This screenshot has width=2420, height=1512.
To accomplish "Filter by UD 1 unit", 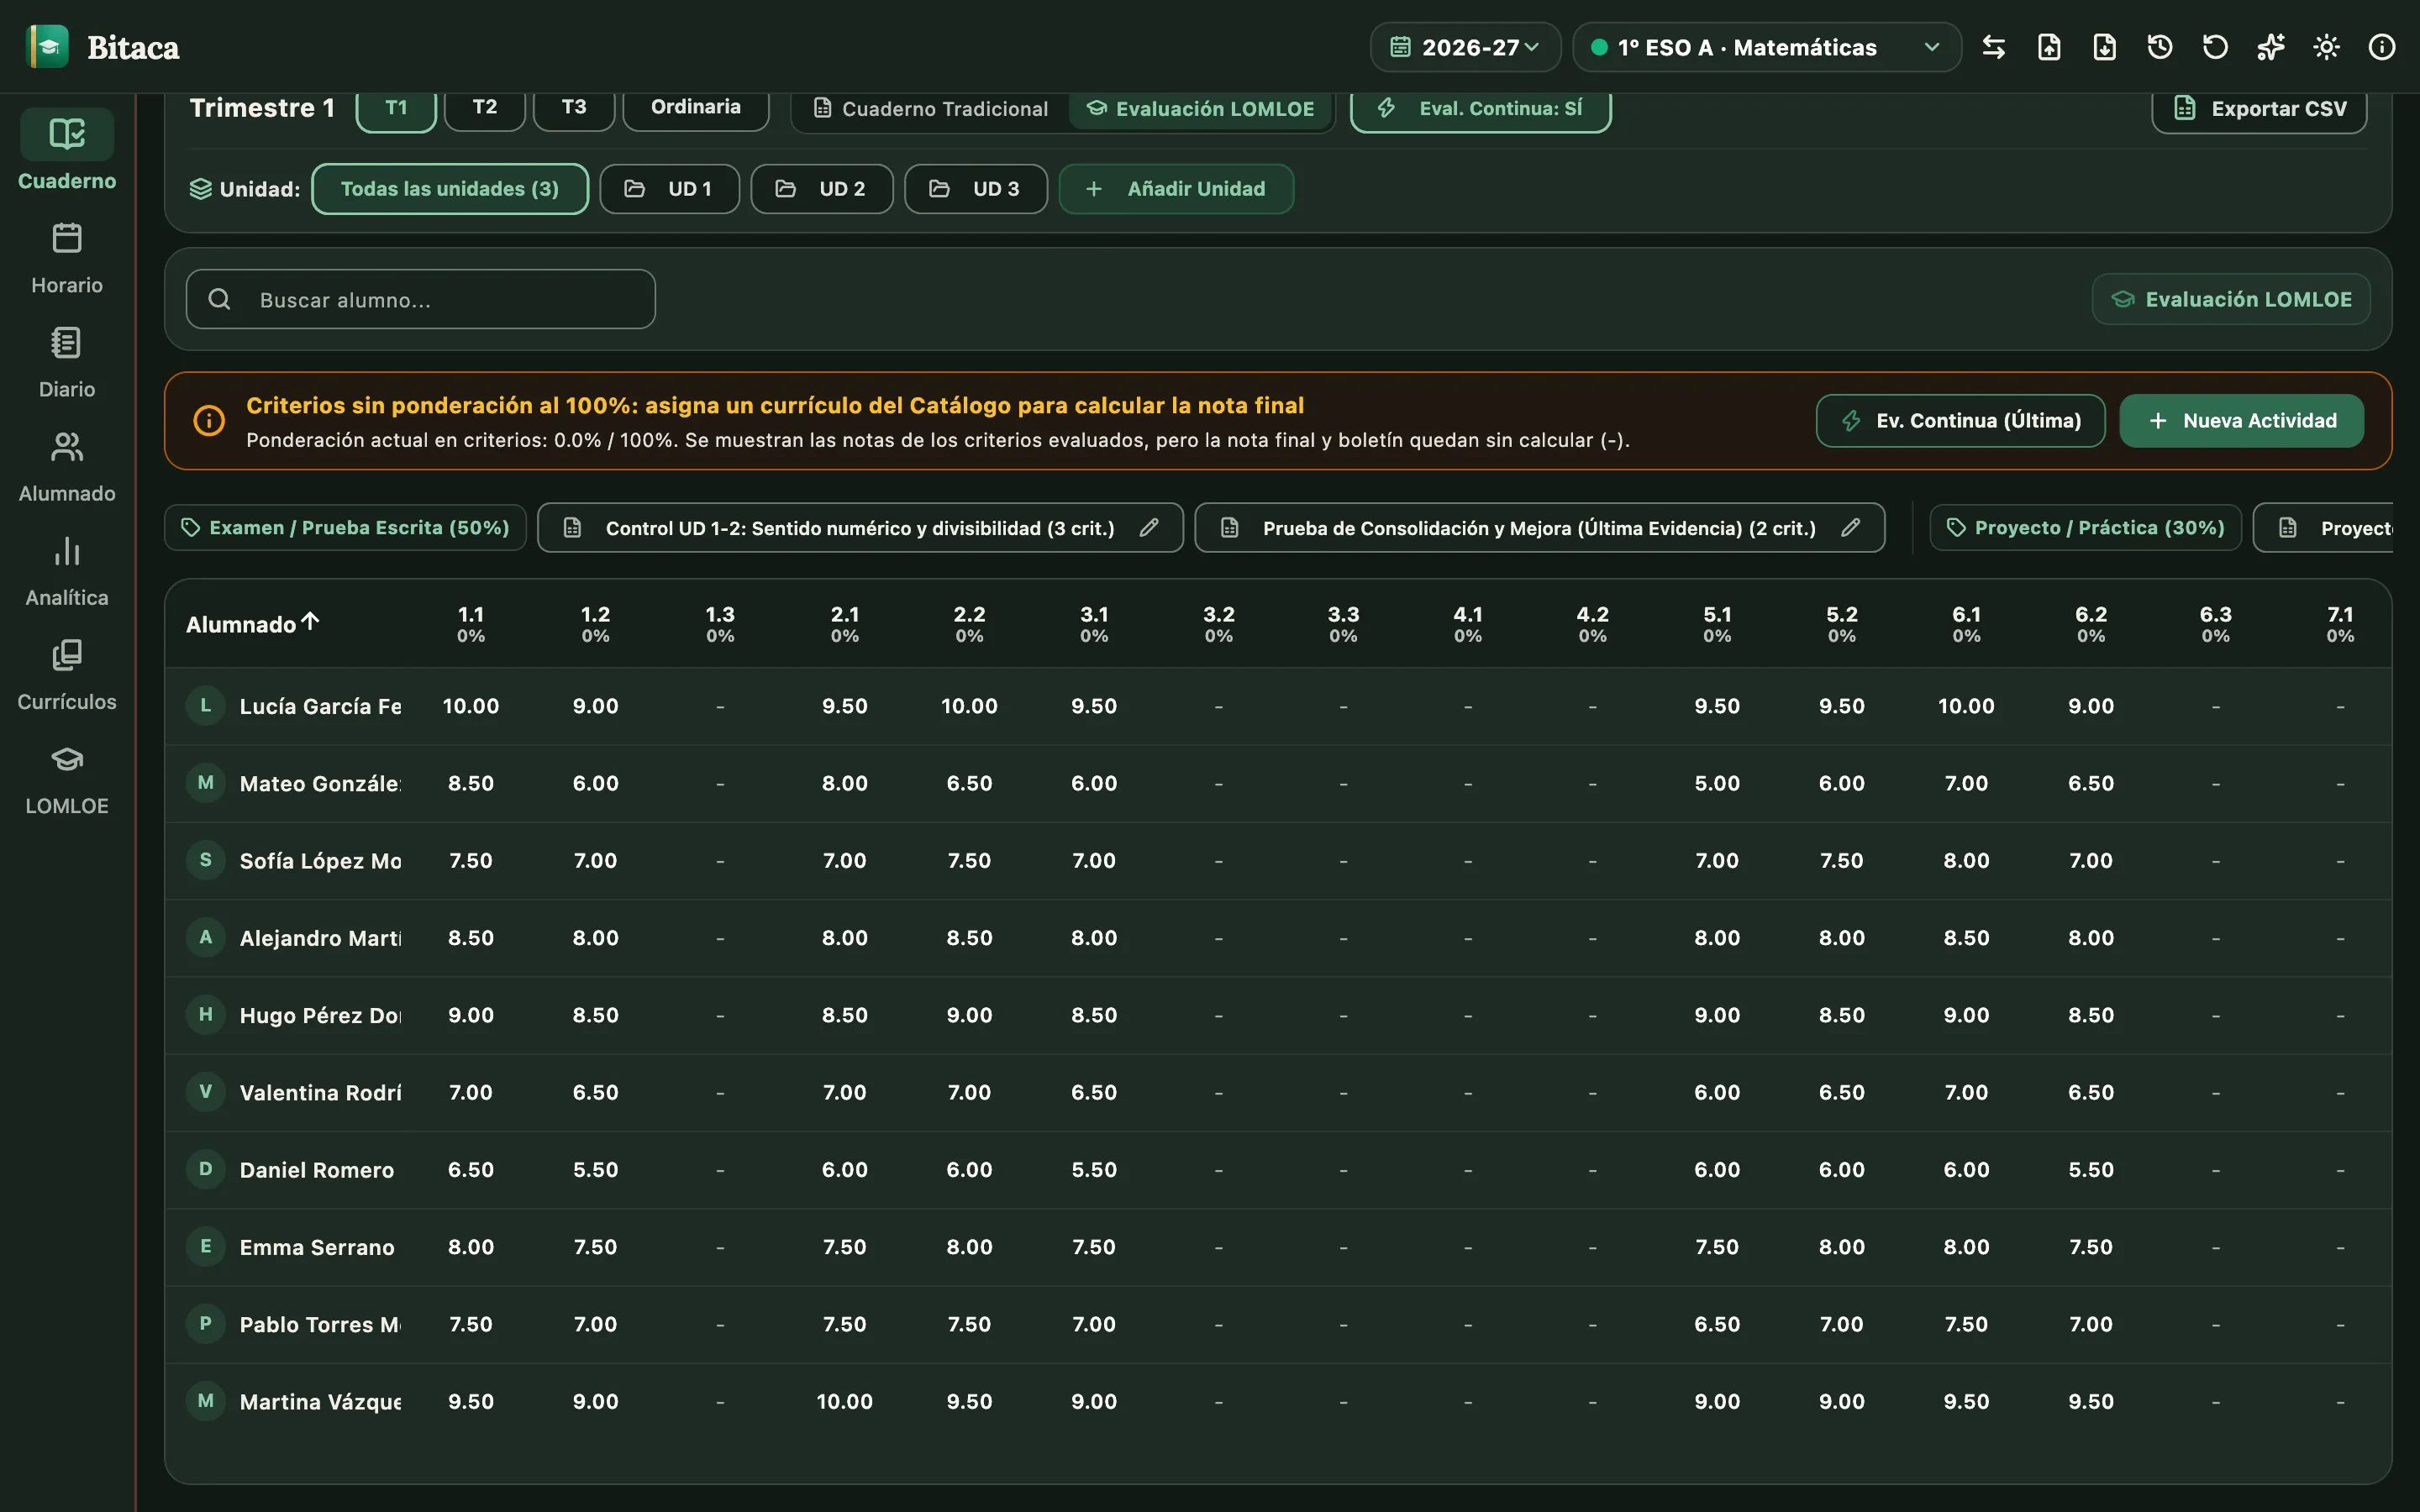I will click(669, 189).
